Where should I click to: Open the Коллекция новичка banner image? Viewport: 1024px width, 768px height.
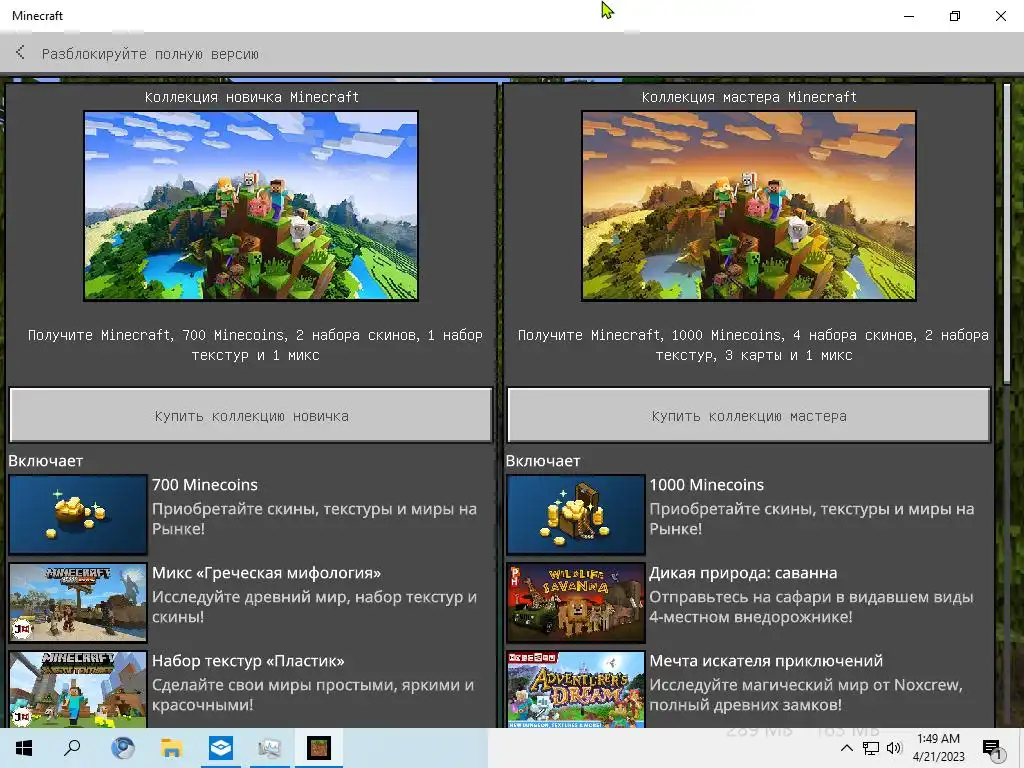[251, 206]
